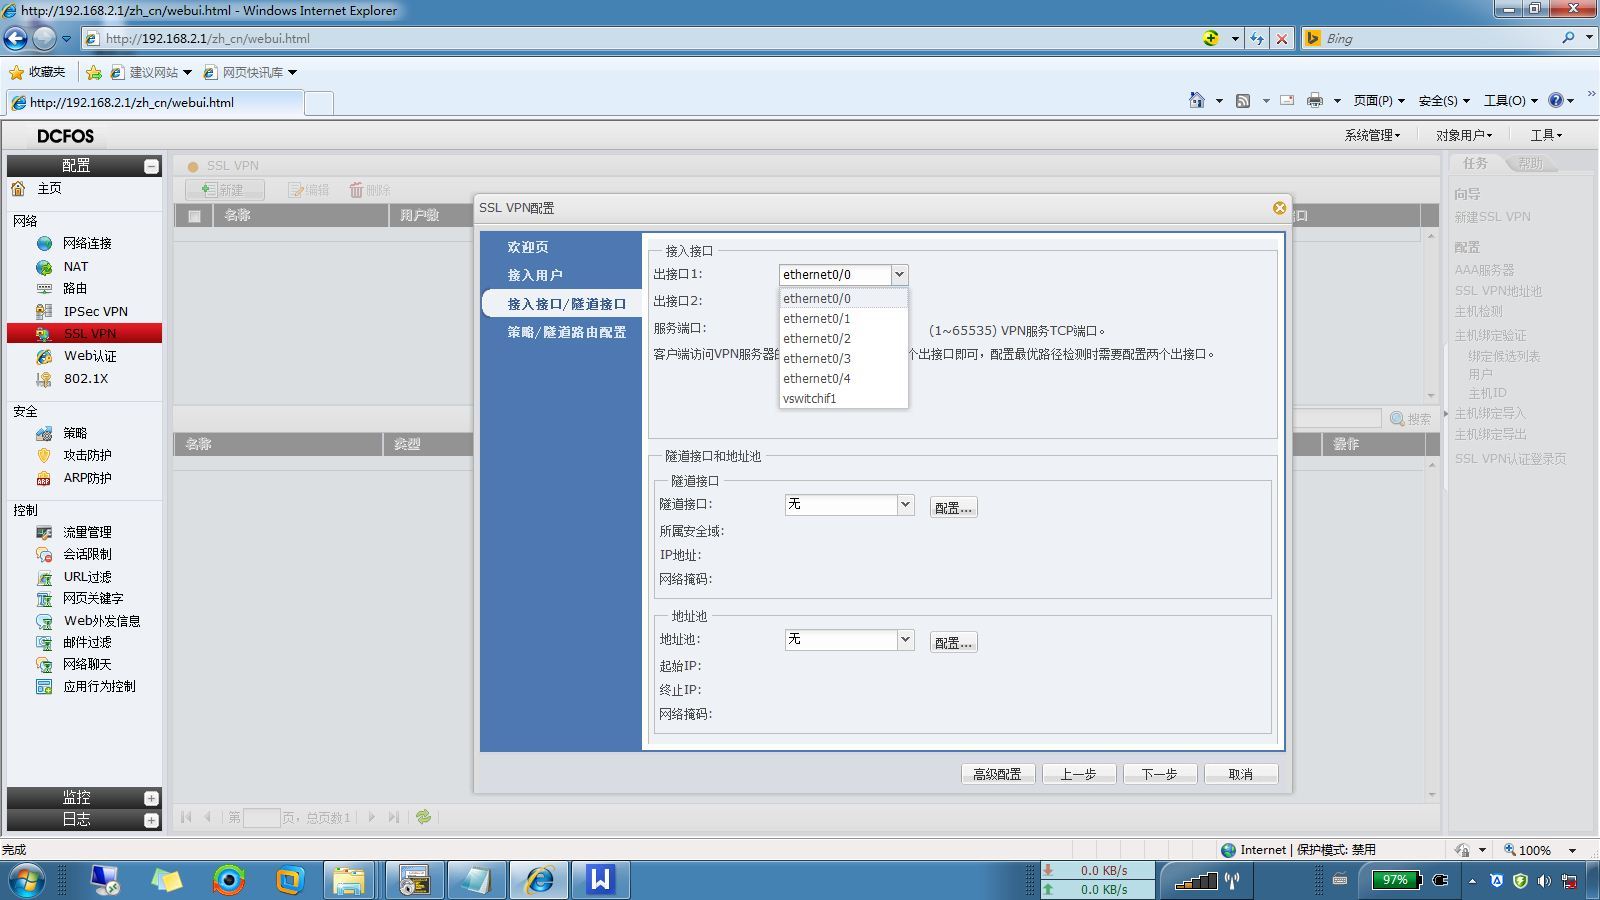Click 配置... button next to 隧道接口
The height and width of the screenshot is (900, 1600).
[953, 508]
